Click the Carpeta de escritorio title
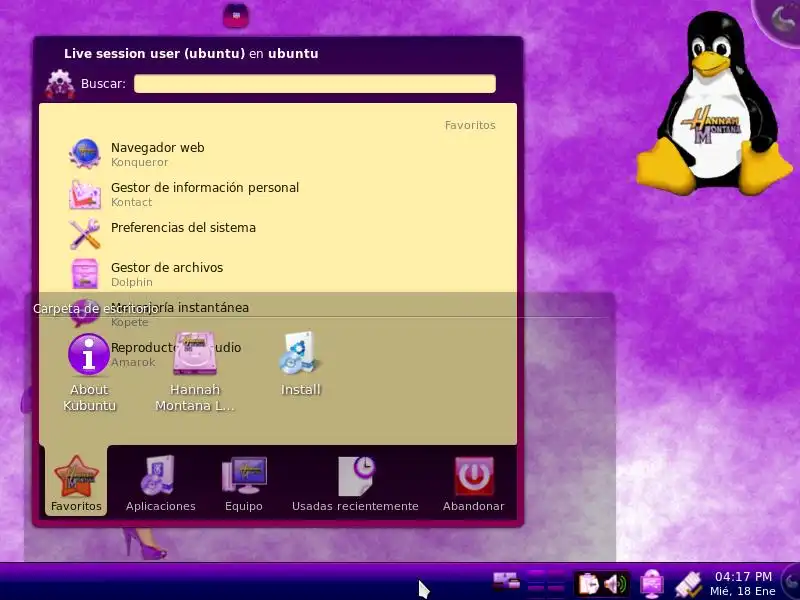800x600 pixels. click(x=95, y=309)
